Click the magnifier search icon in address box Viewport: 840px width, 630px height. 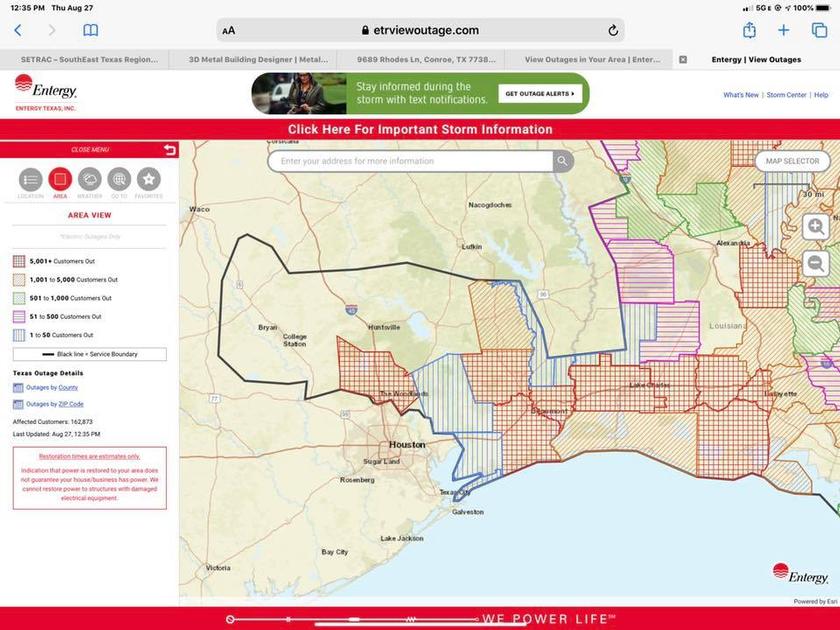click(562, 161)
